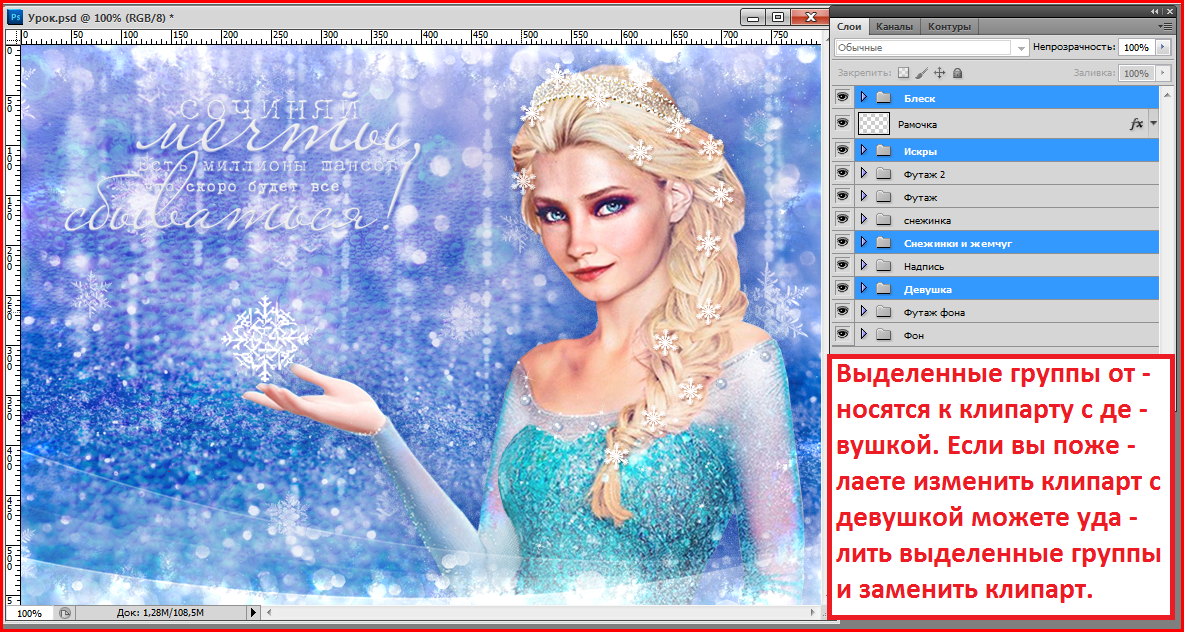Open the Непрозрачность slider arrow
1184x632 pixels.
pos(1161,47)
